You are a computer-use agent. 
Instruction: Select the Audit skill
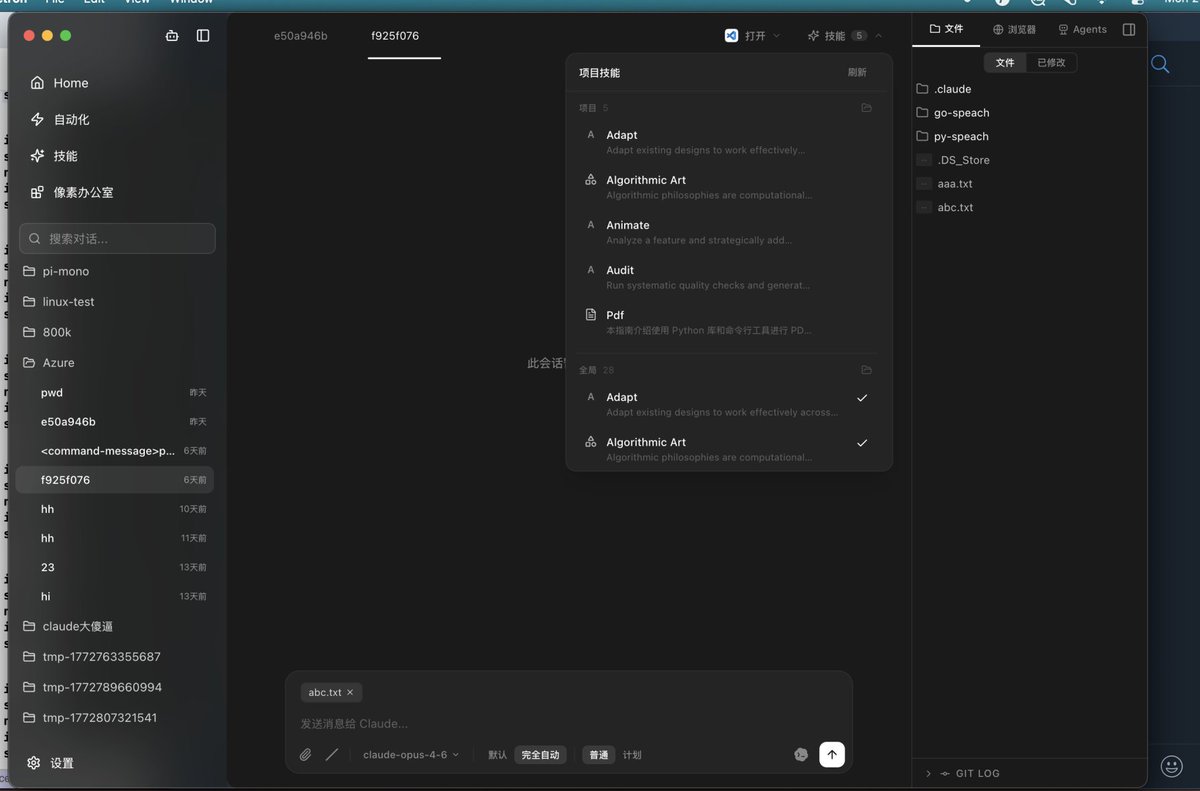click(x=729, y=277)
